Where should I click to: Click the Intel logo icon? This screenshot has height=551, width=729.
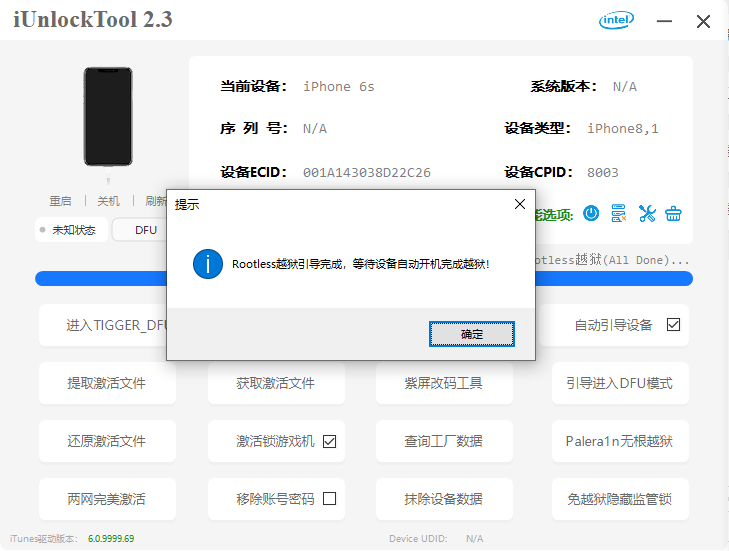tap(616, 20)
